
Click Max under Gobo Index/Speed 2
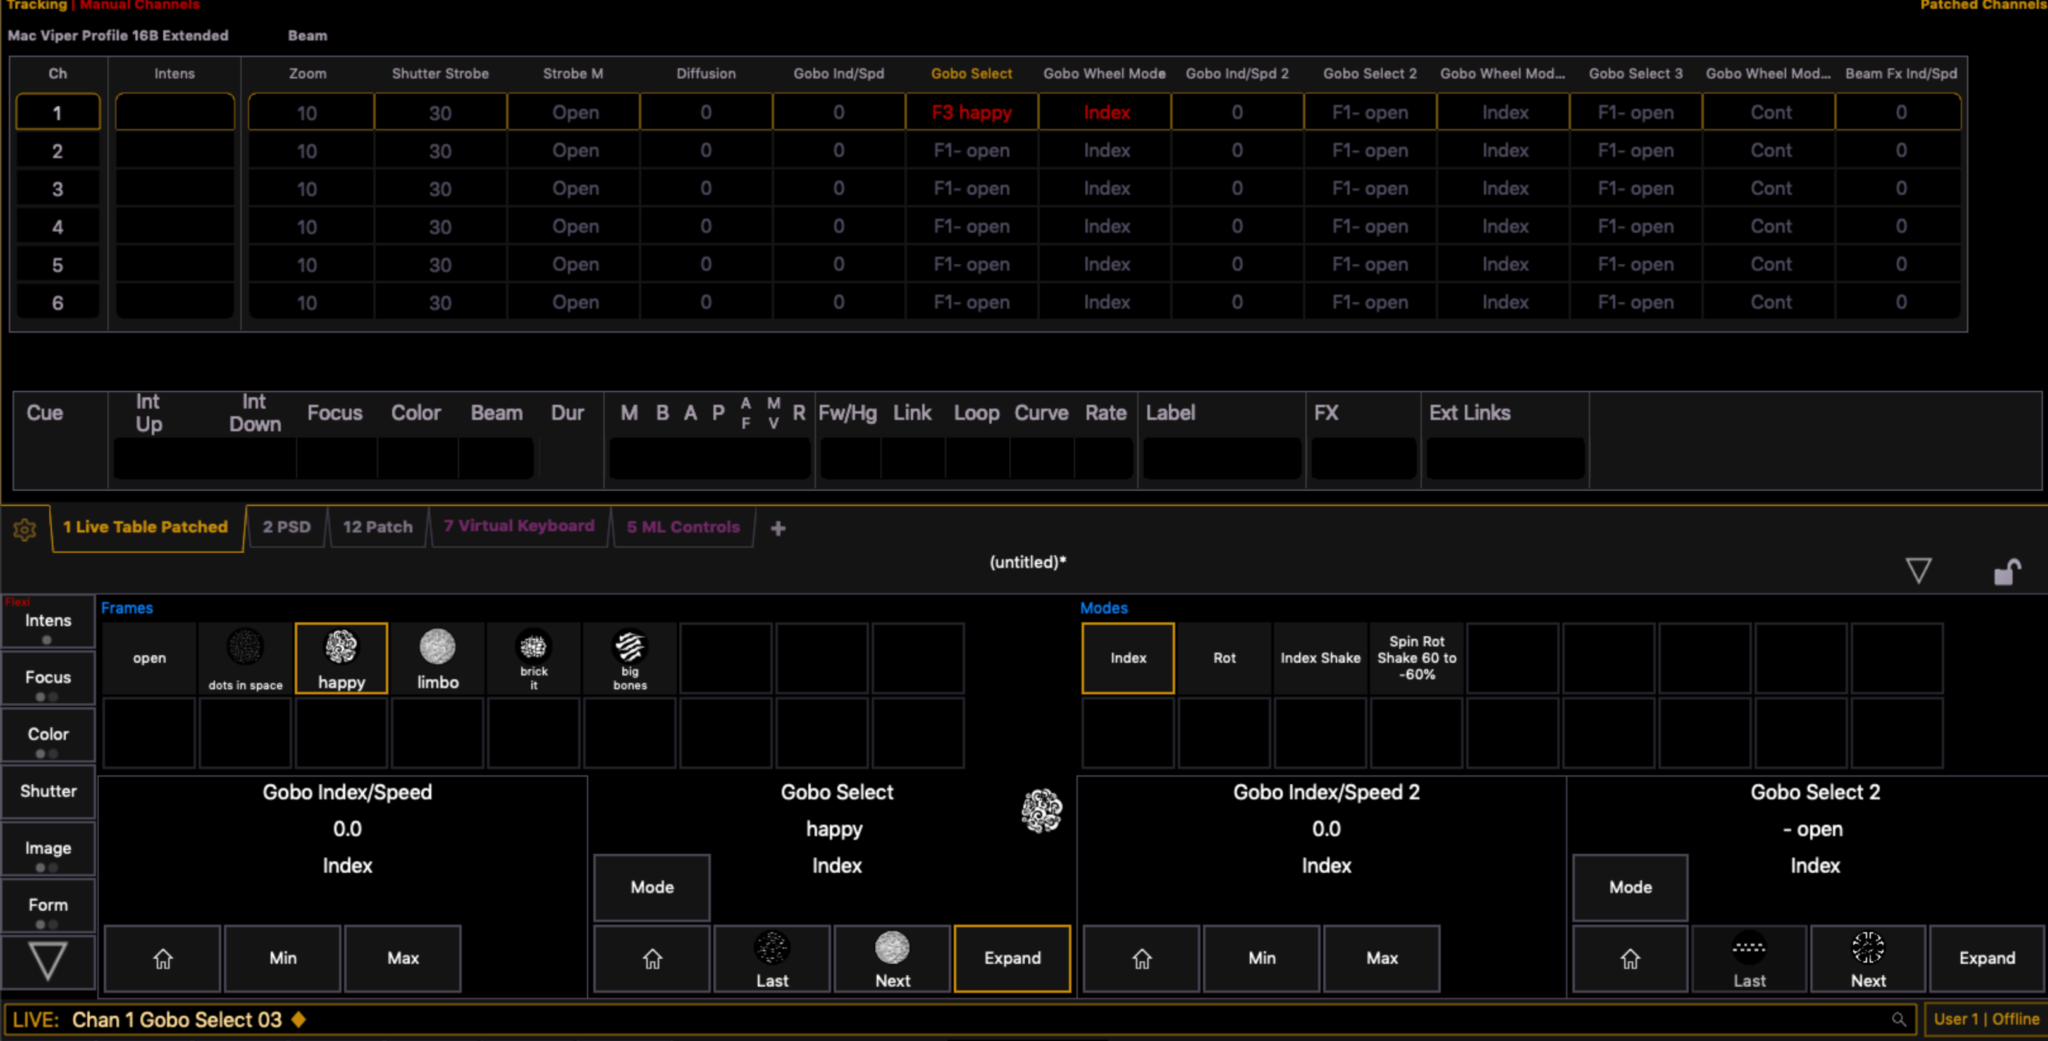coord(1382,958)
